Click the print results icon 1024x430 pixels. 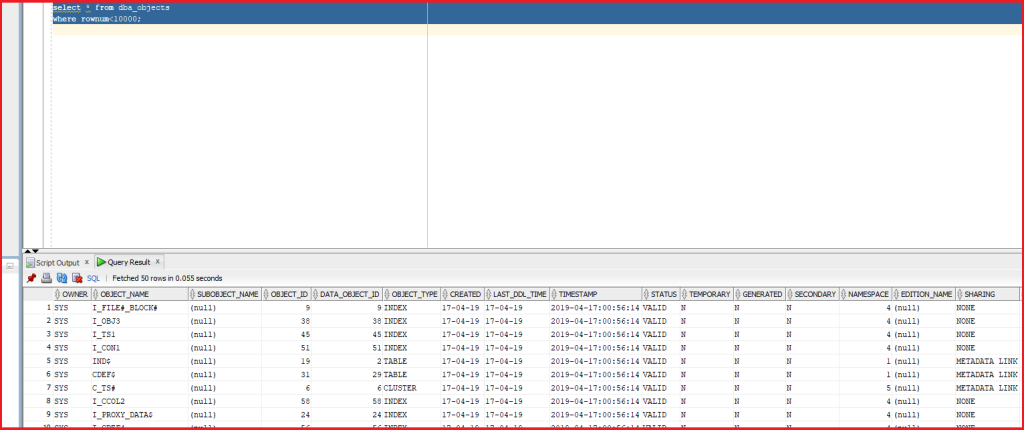pos(46,278)
